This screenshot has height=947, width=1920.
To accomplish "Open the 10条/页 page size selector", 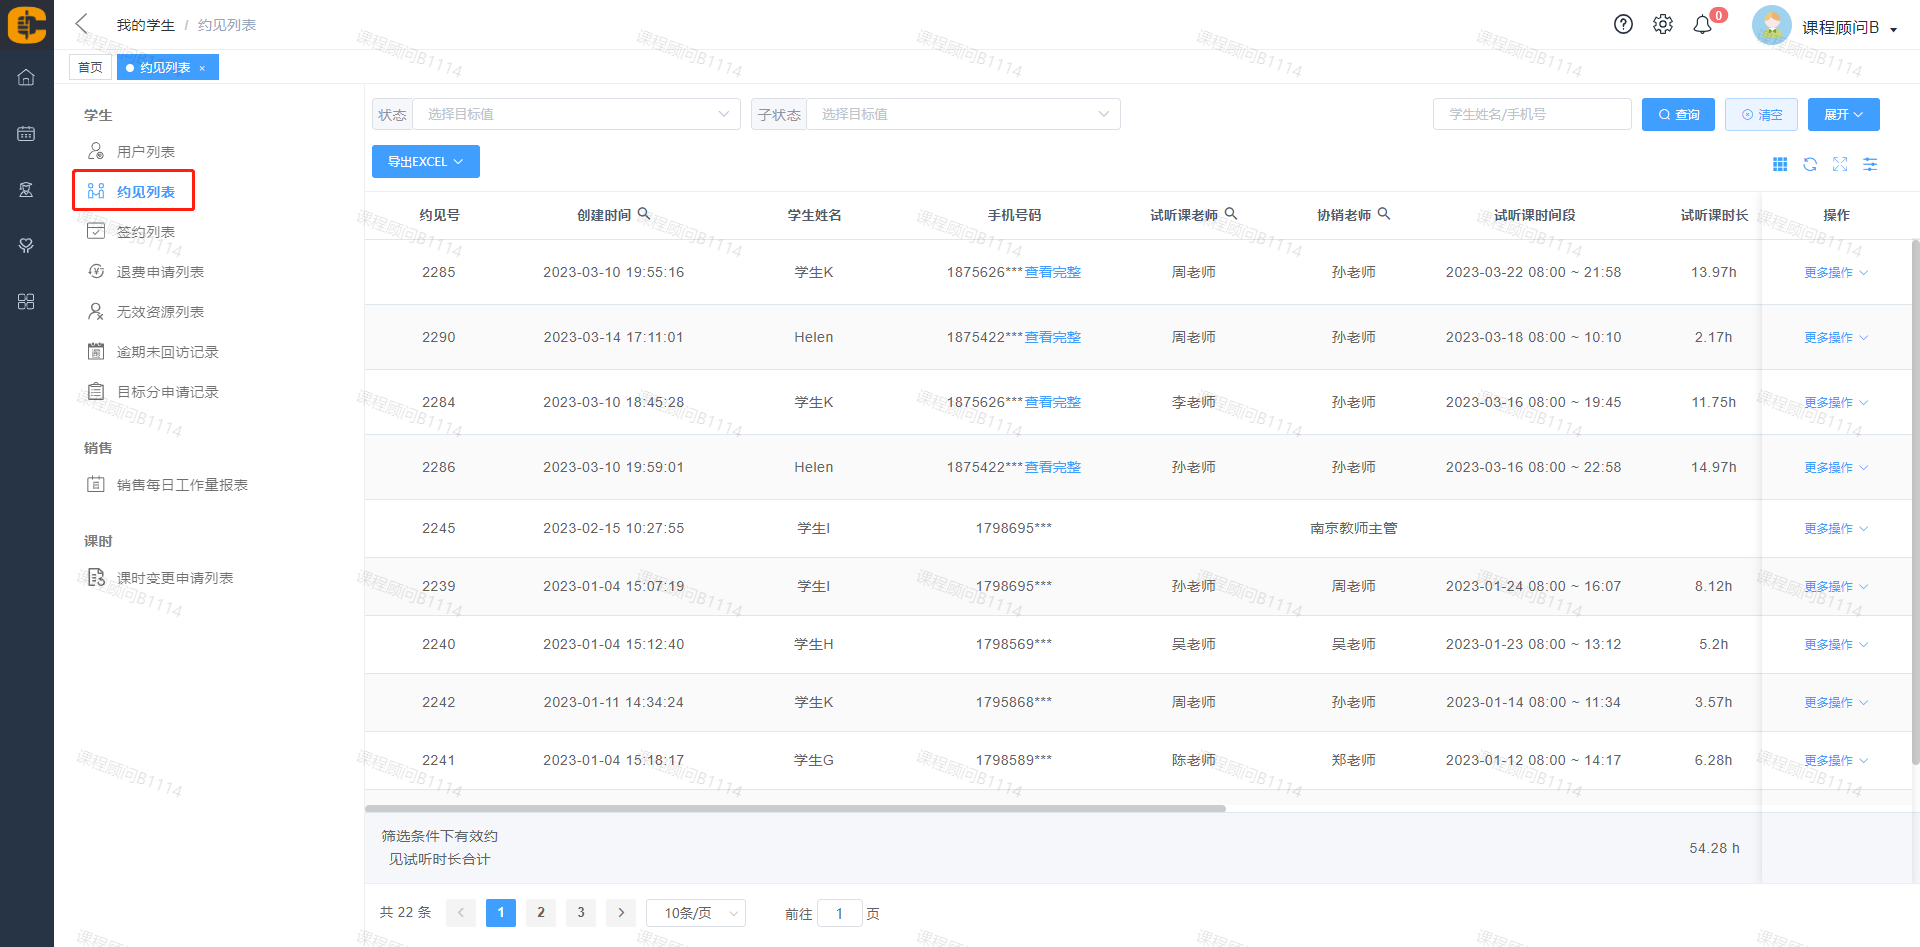I will [696, 913].
